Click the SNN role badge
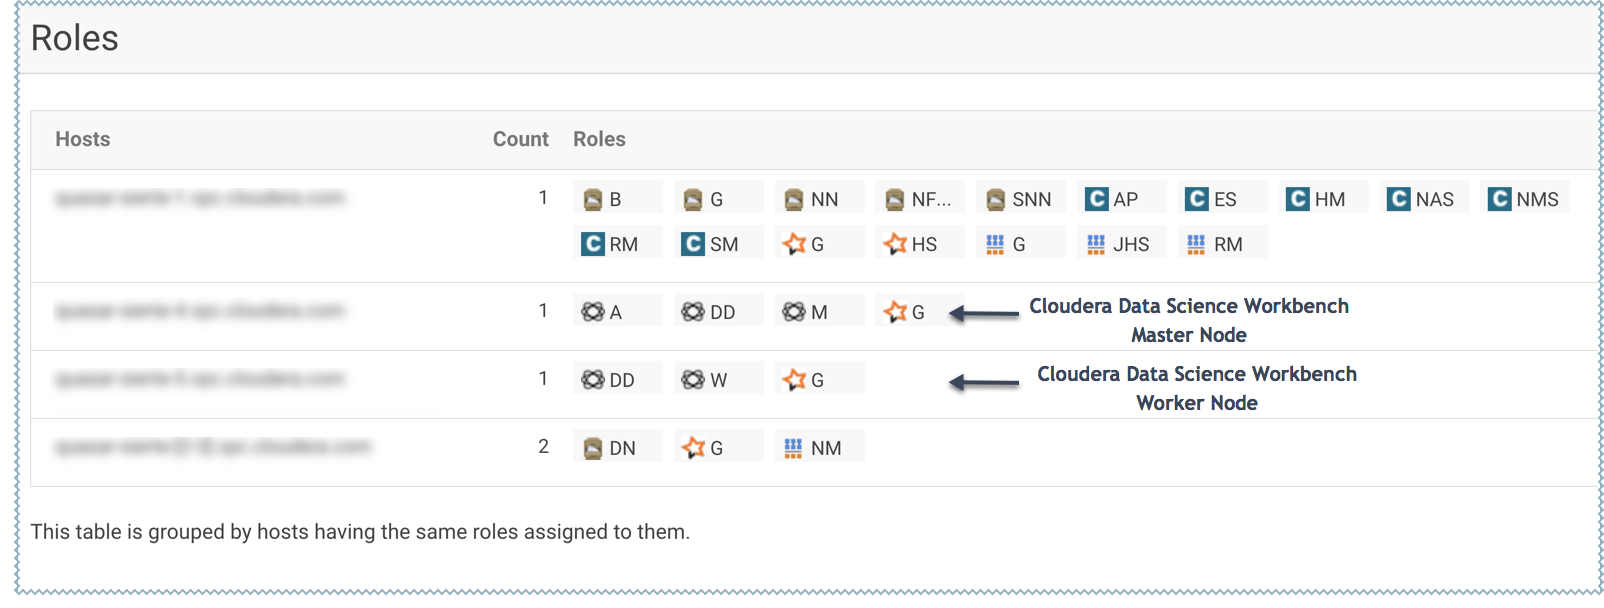Viewport: 1604px width, 608px height. pos(1020,199)
